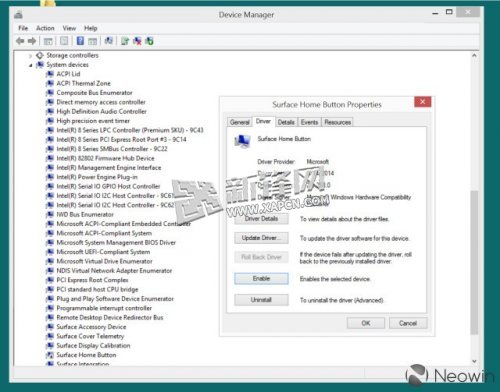This screenshot has height=392, width=500.
Task: Click the System devices category icon
Action: (40, 64)
